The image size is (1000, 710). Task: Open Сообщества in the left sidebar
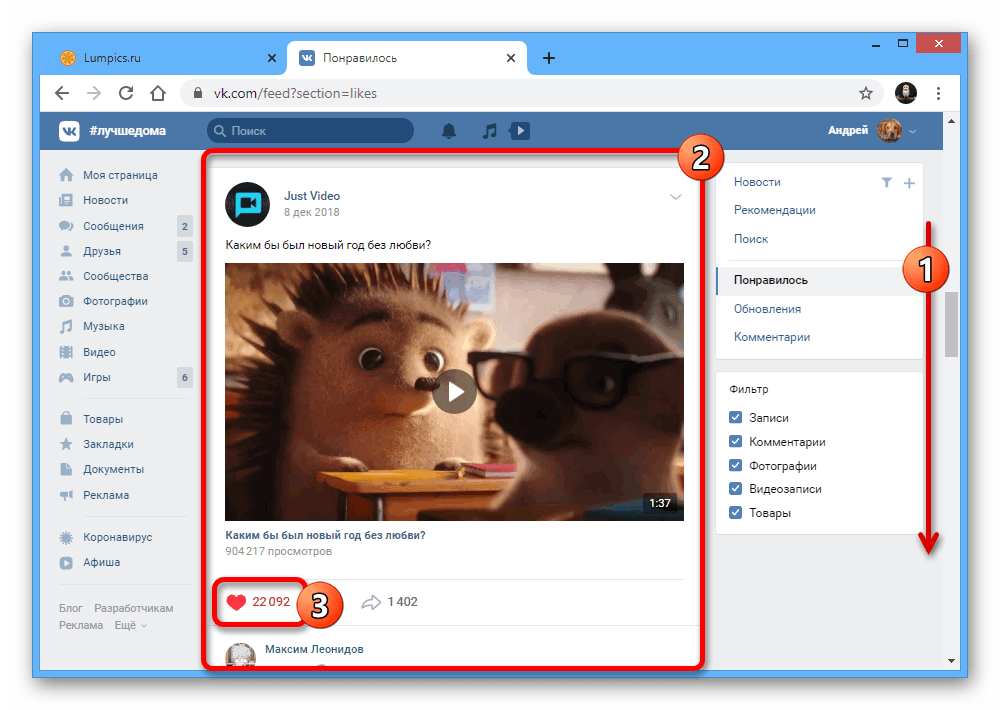coord(115,276)
